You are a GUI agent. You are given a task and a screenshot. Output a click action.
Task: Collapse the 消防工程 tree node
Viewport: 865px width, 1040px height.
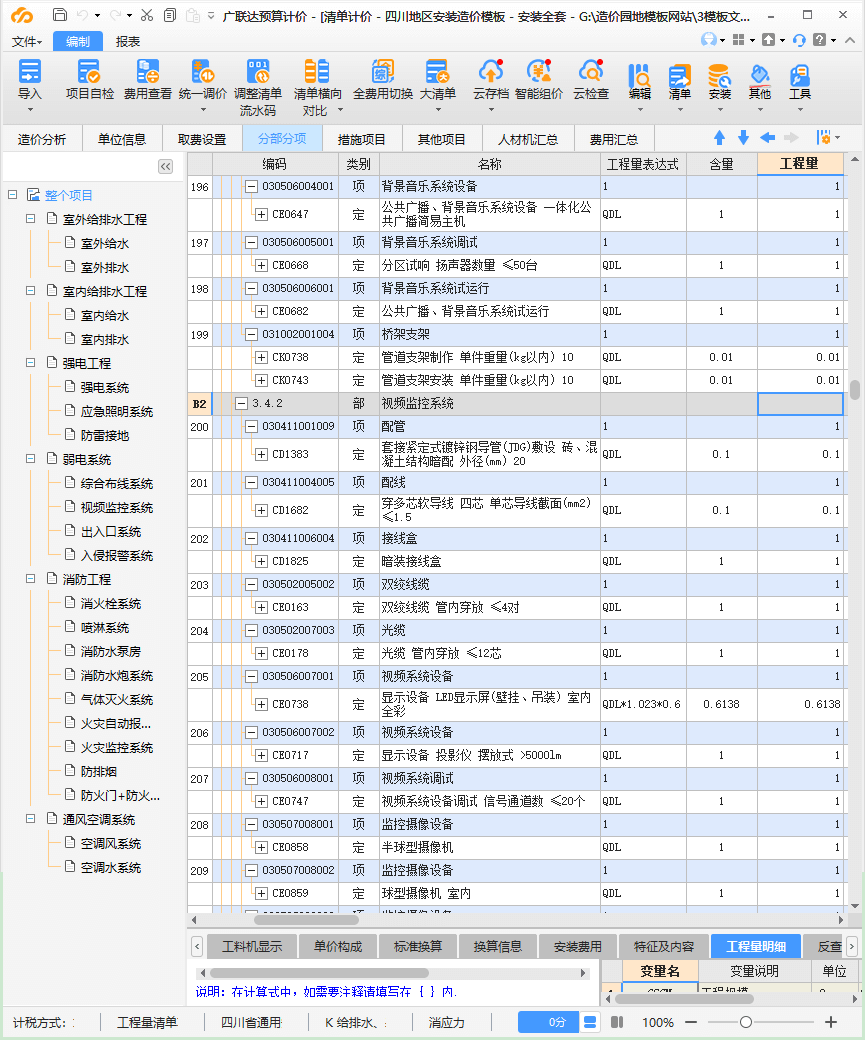[x=31, y=580]
